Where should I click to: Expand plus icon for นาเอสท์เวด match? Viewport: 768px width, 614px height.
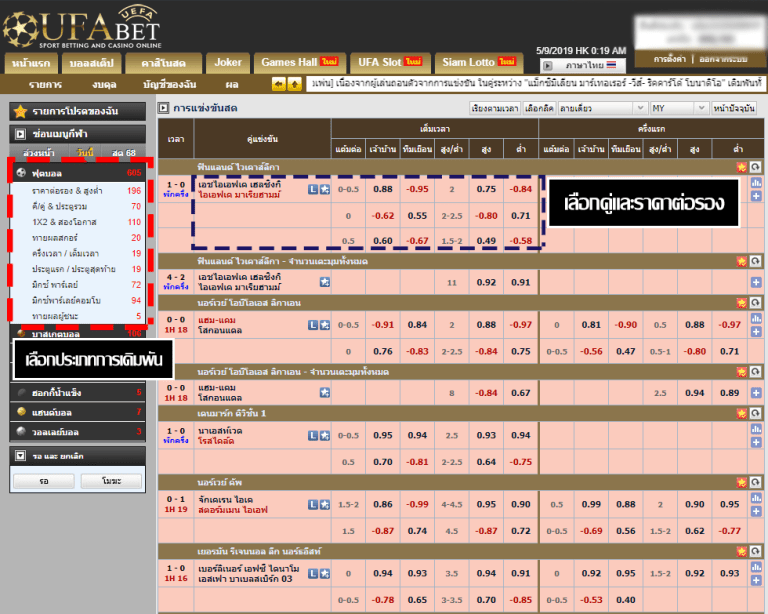pos(756,442)
